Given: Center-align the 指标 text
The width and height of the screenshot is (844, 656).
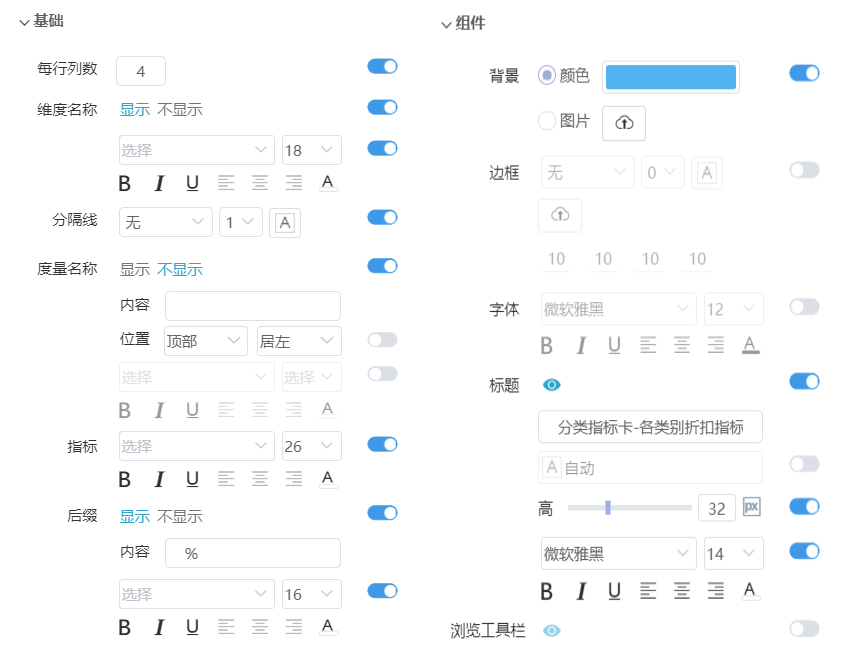Looking at the screenshot, I should [260, 479].
